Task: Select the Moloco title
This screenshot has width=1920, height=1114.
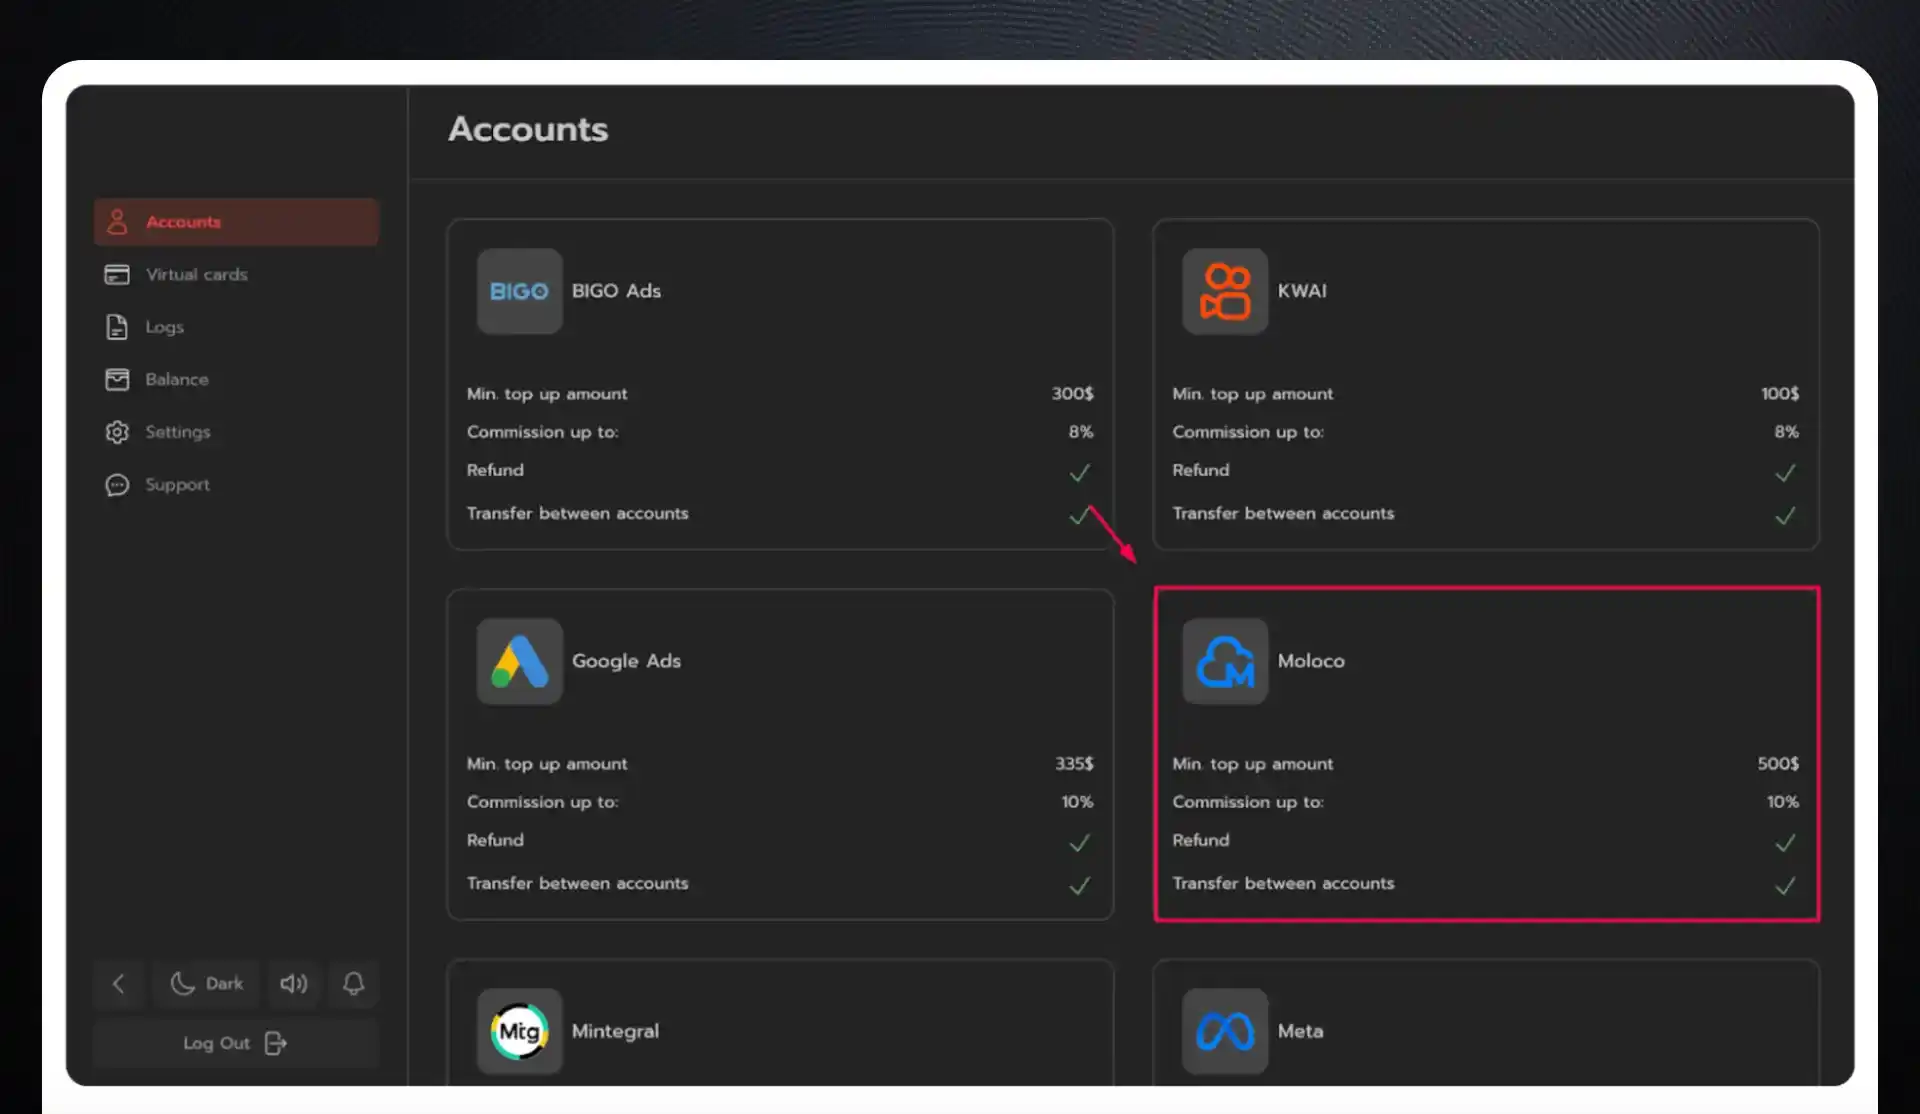Action: coord(1311,661)
